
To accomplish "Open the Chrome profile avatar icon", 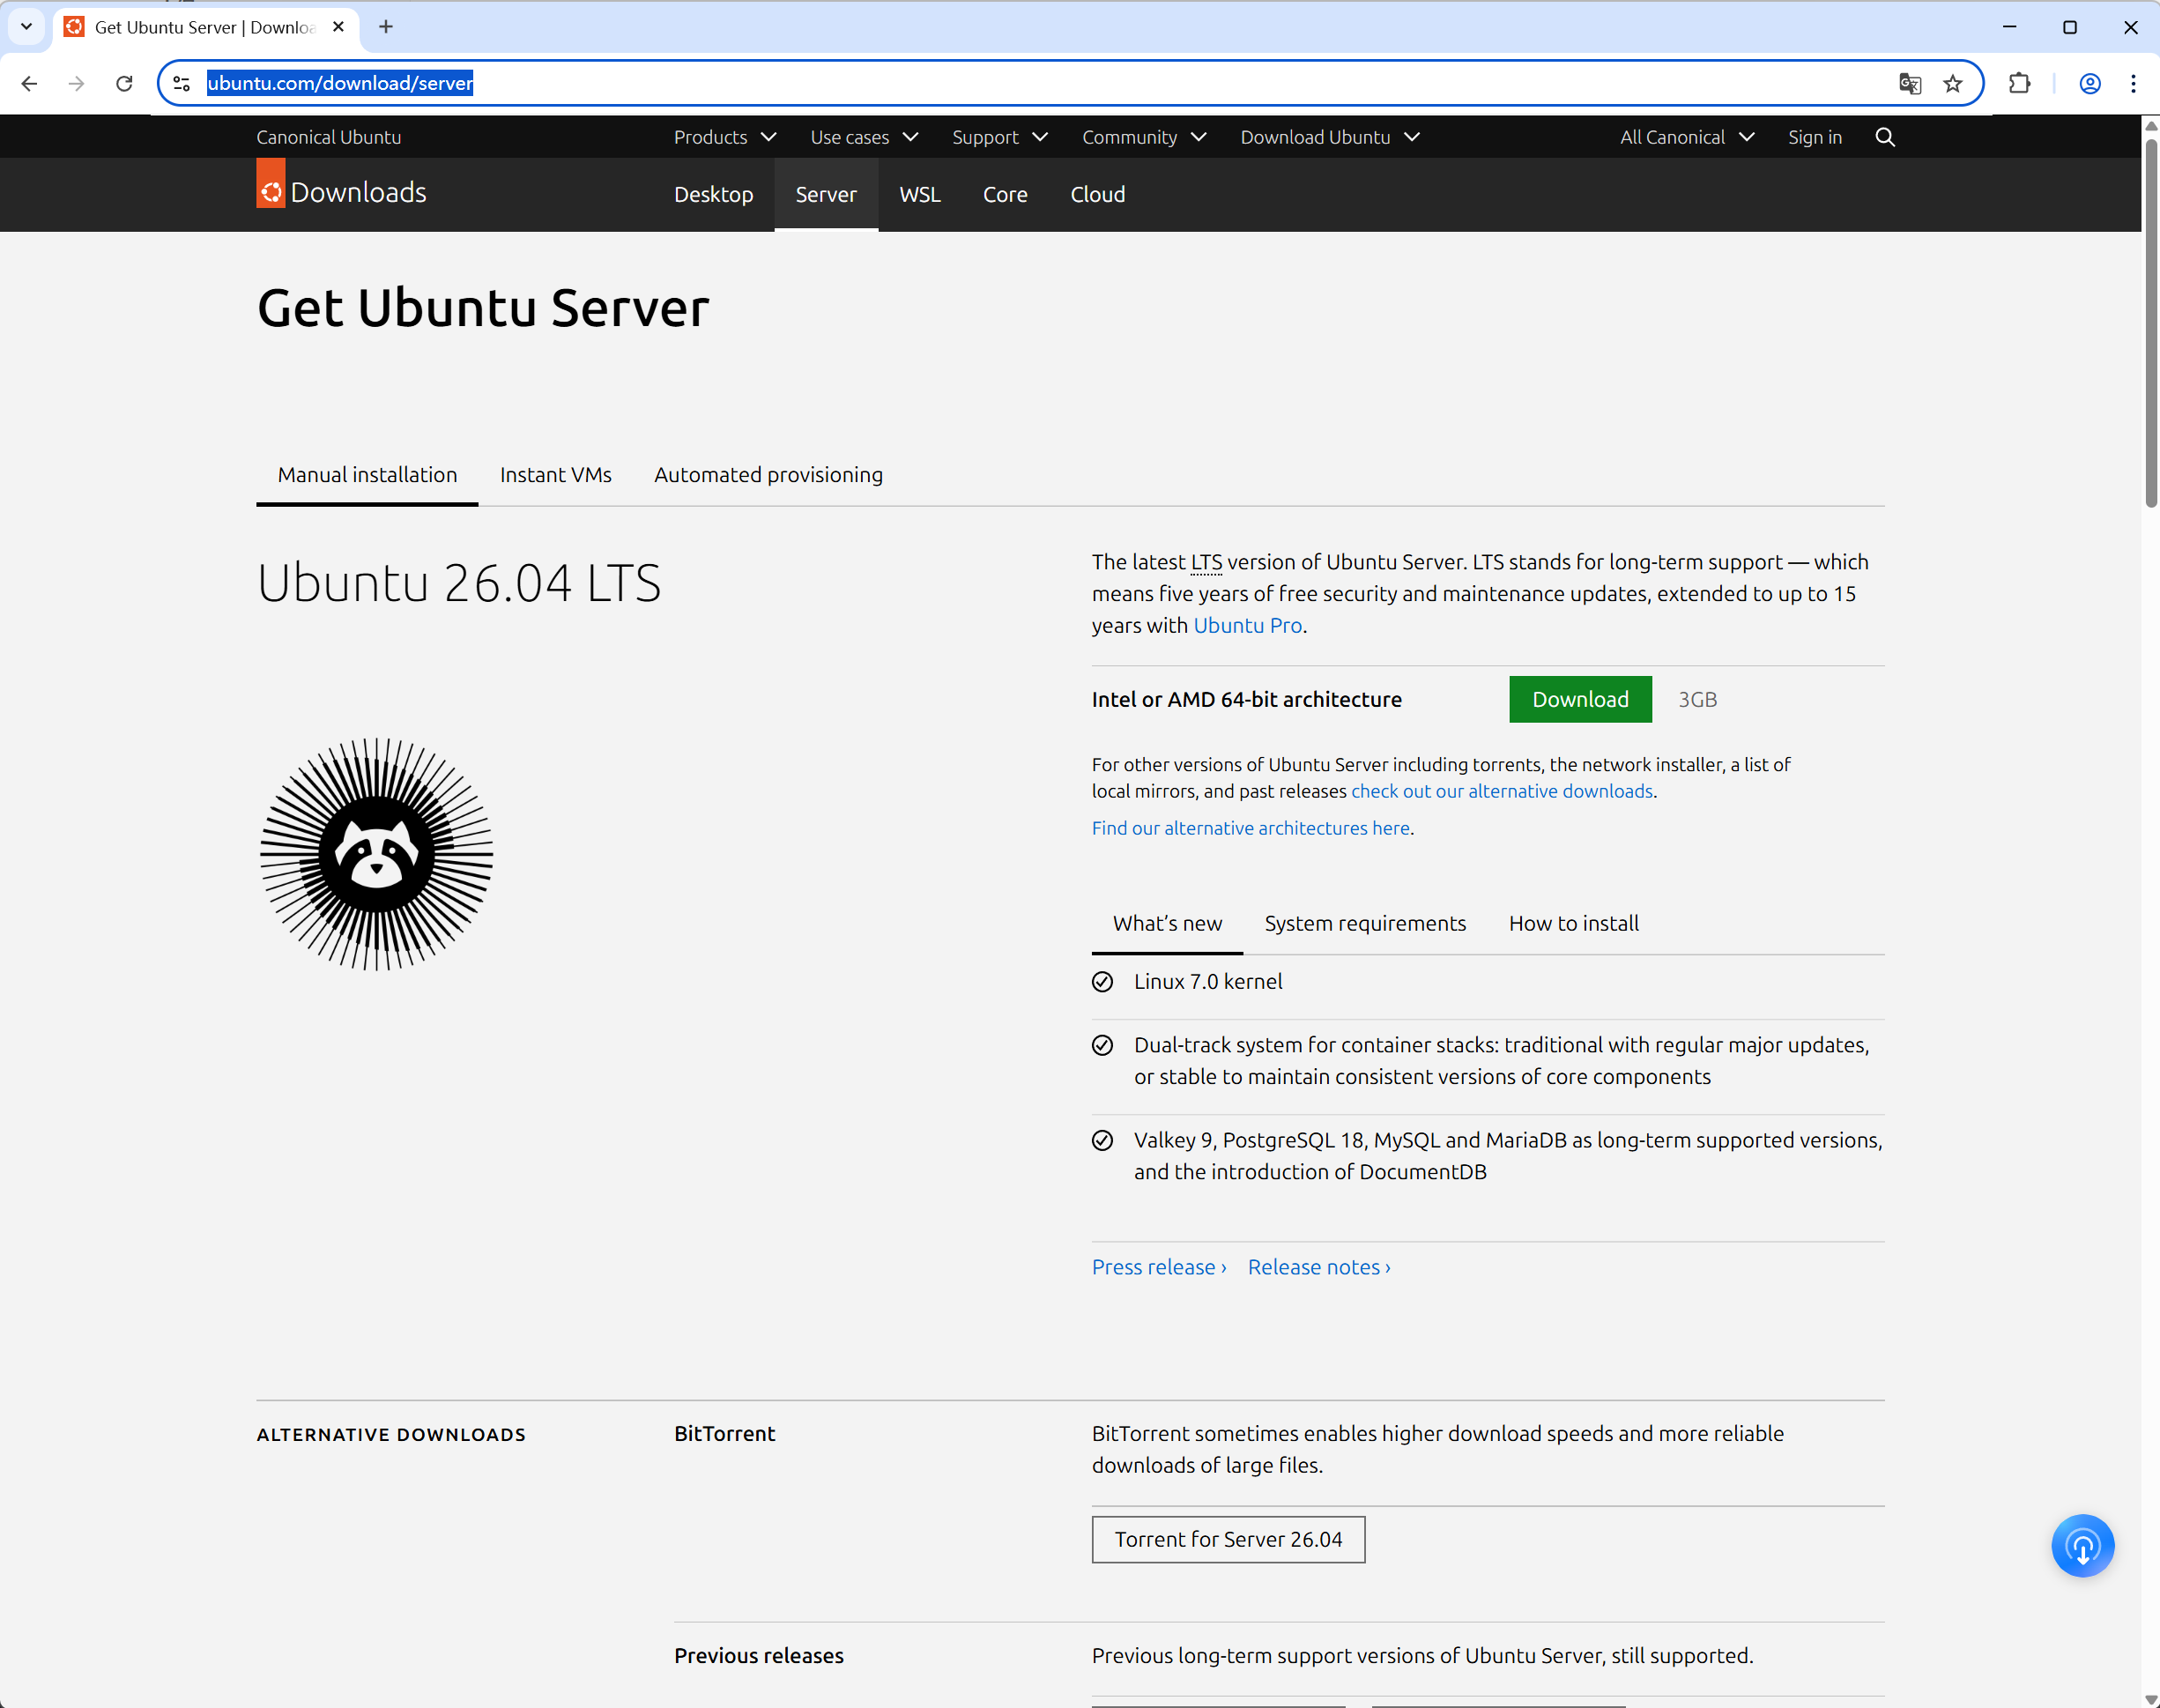I will click(x=2089, y=84).
